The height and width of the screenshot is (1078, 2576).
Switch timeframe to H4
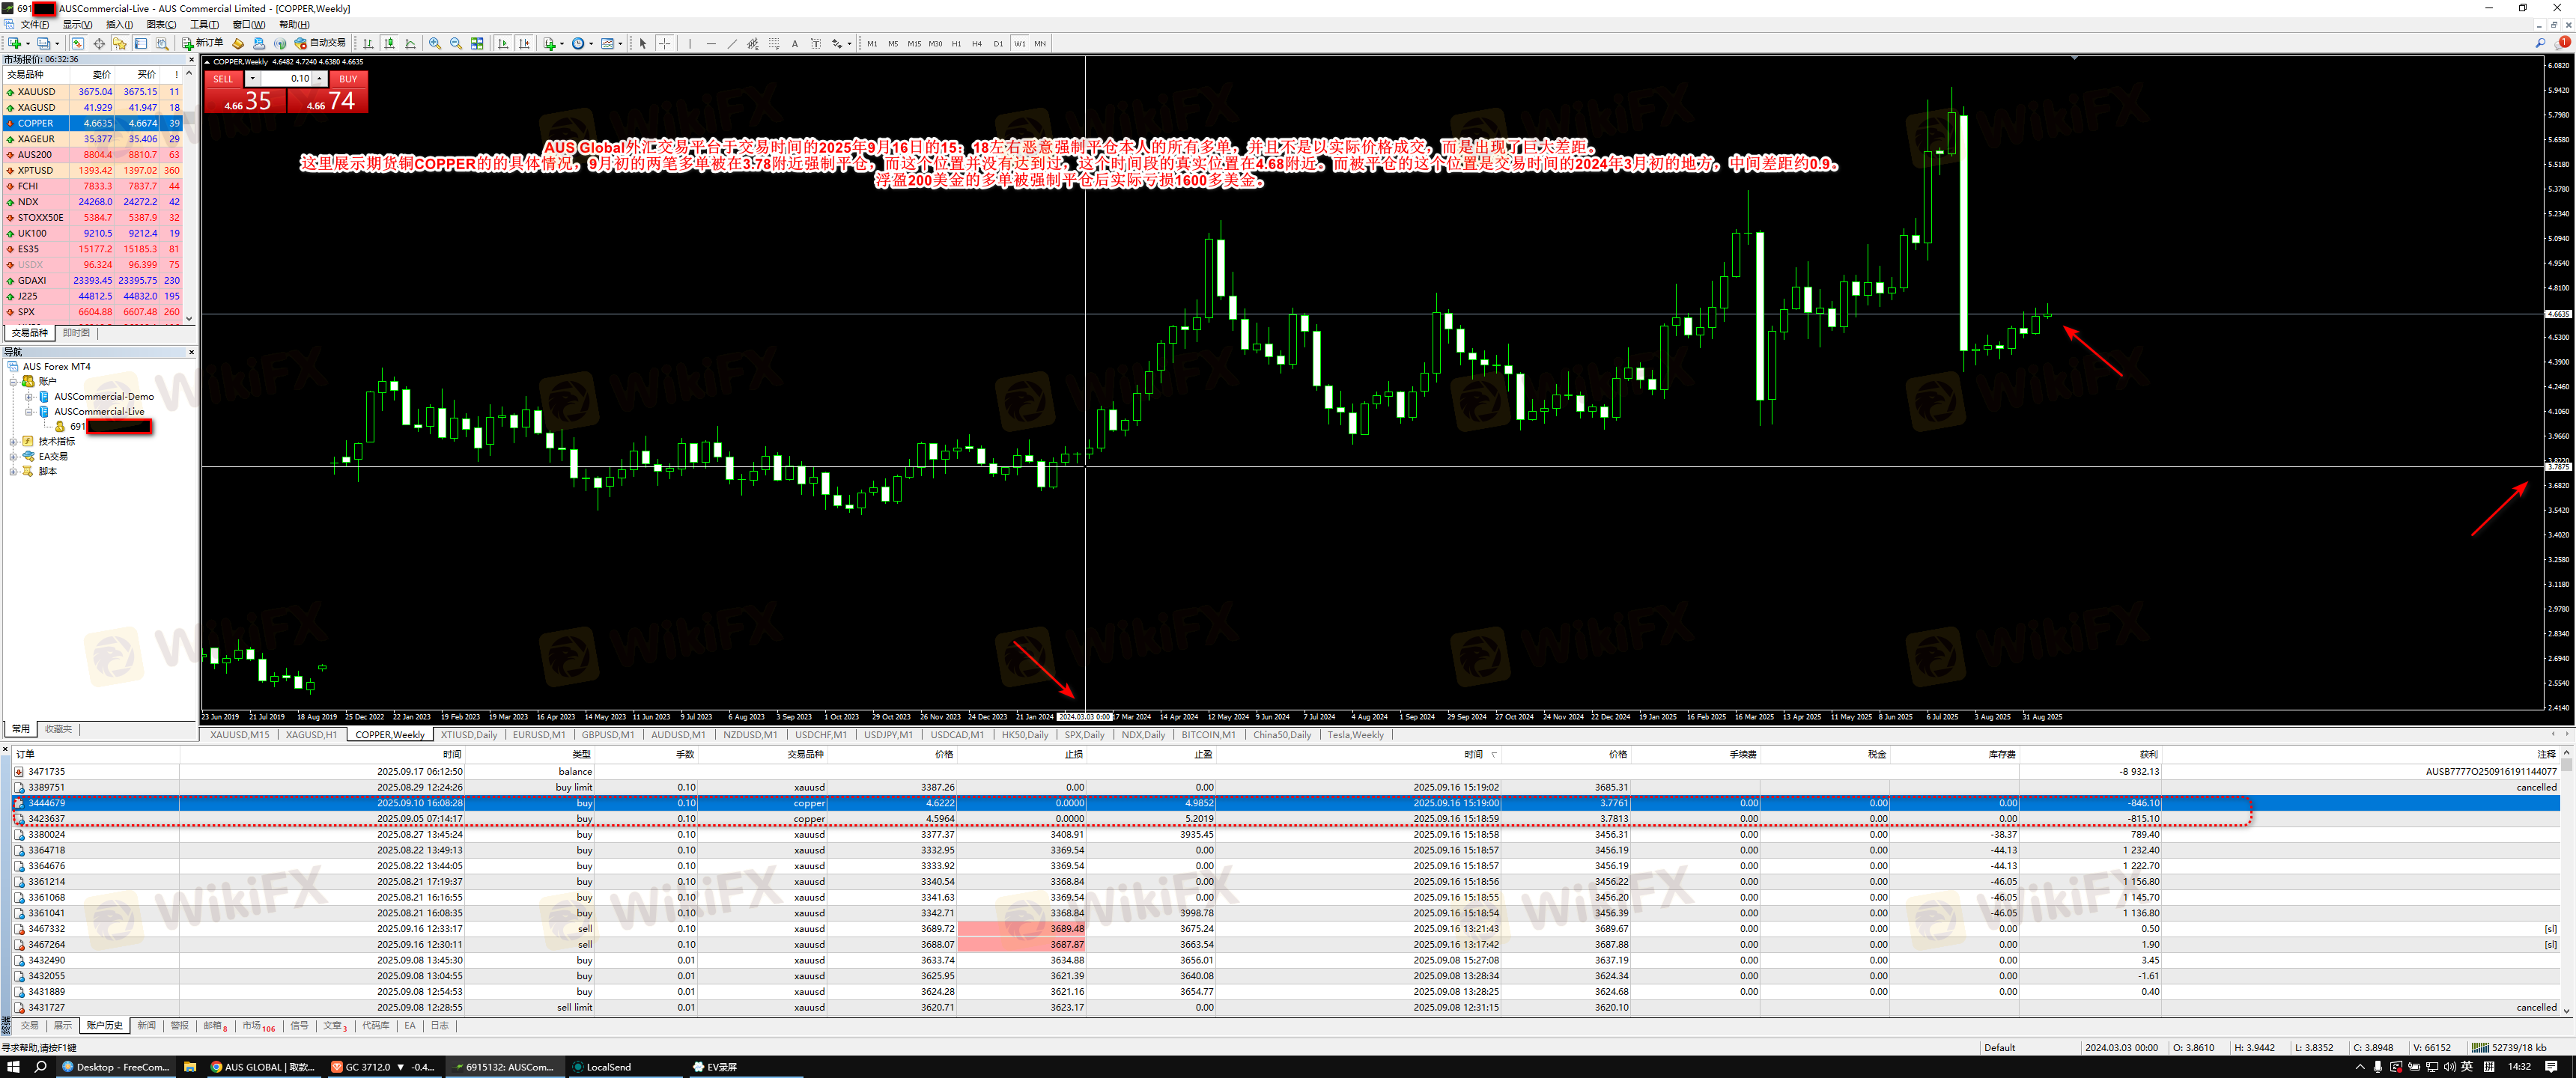click(977, 43)
